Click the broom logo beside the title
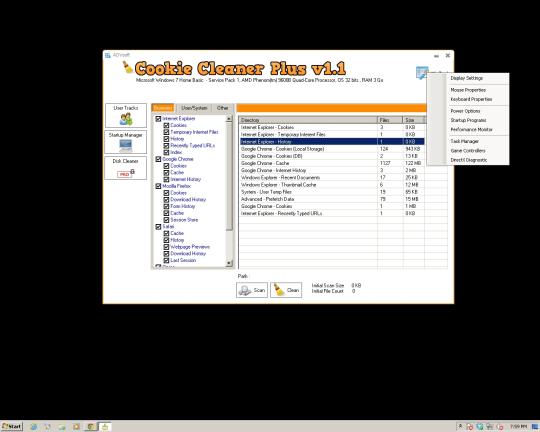The width and height of the screenshot is (540, 432). coord(128,67)
